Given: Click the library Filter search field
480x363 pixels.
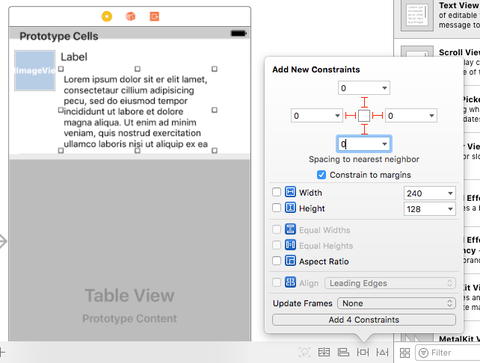Looking at the screenshot, I should tap(448, 353).
